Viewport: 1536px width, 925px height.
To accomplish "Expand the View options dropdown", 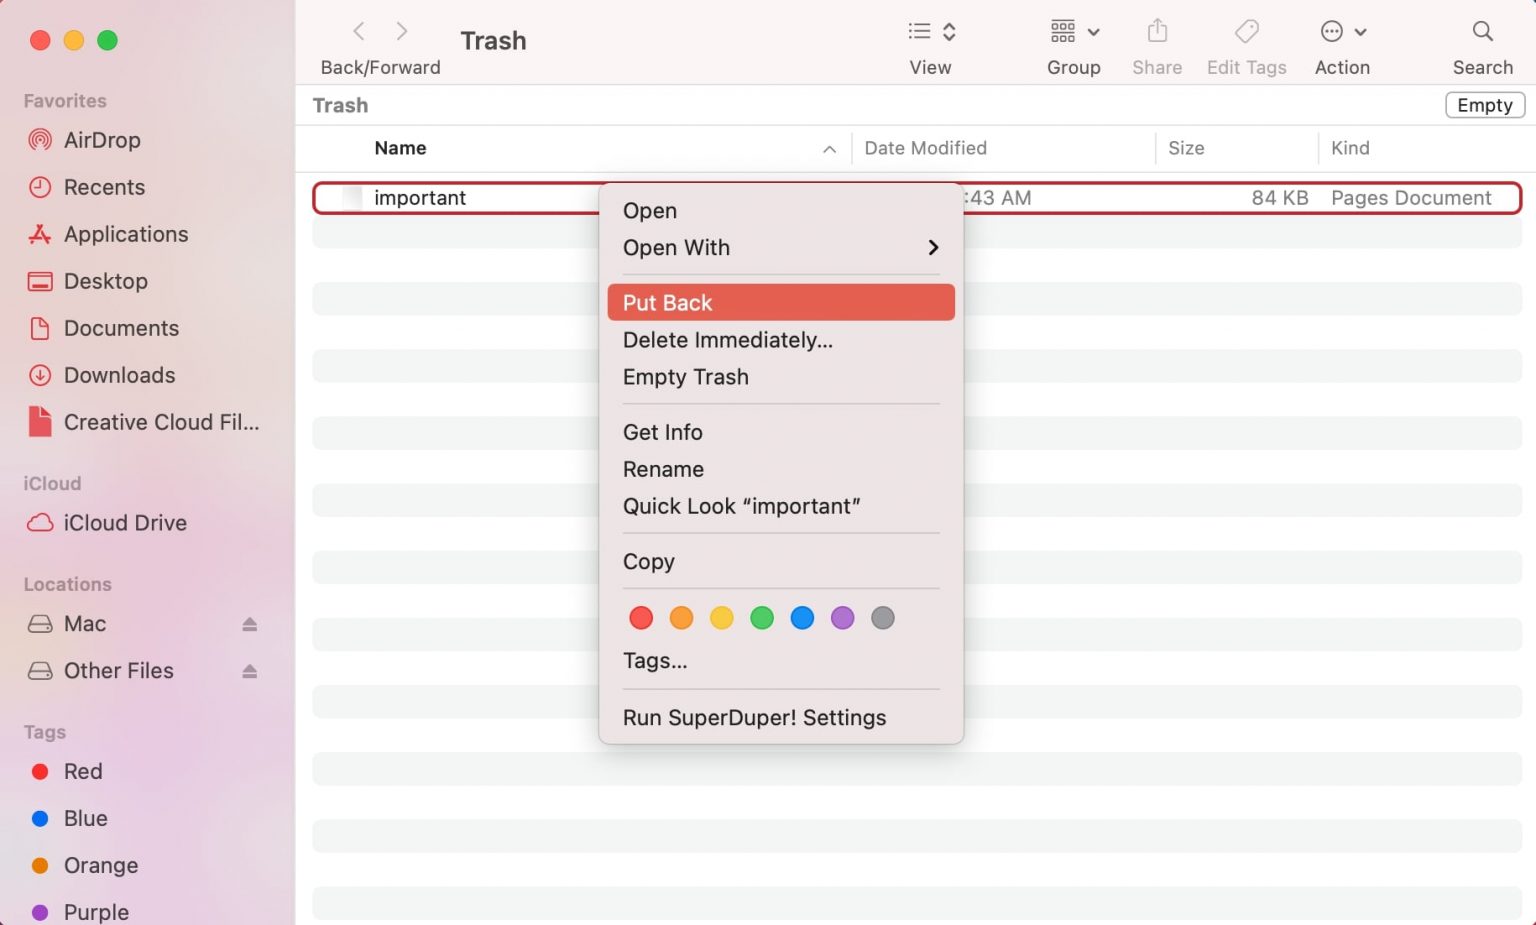I will click(930, 31).
